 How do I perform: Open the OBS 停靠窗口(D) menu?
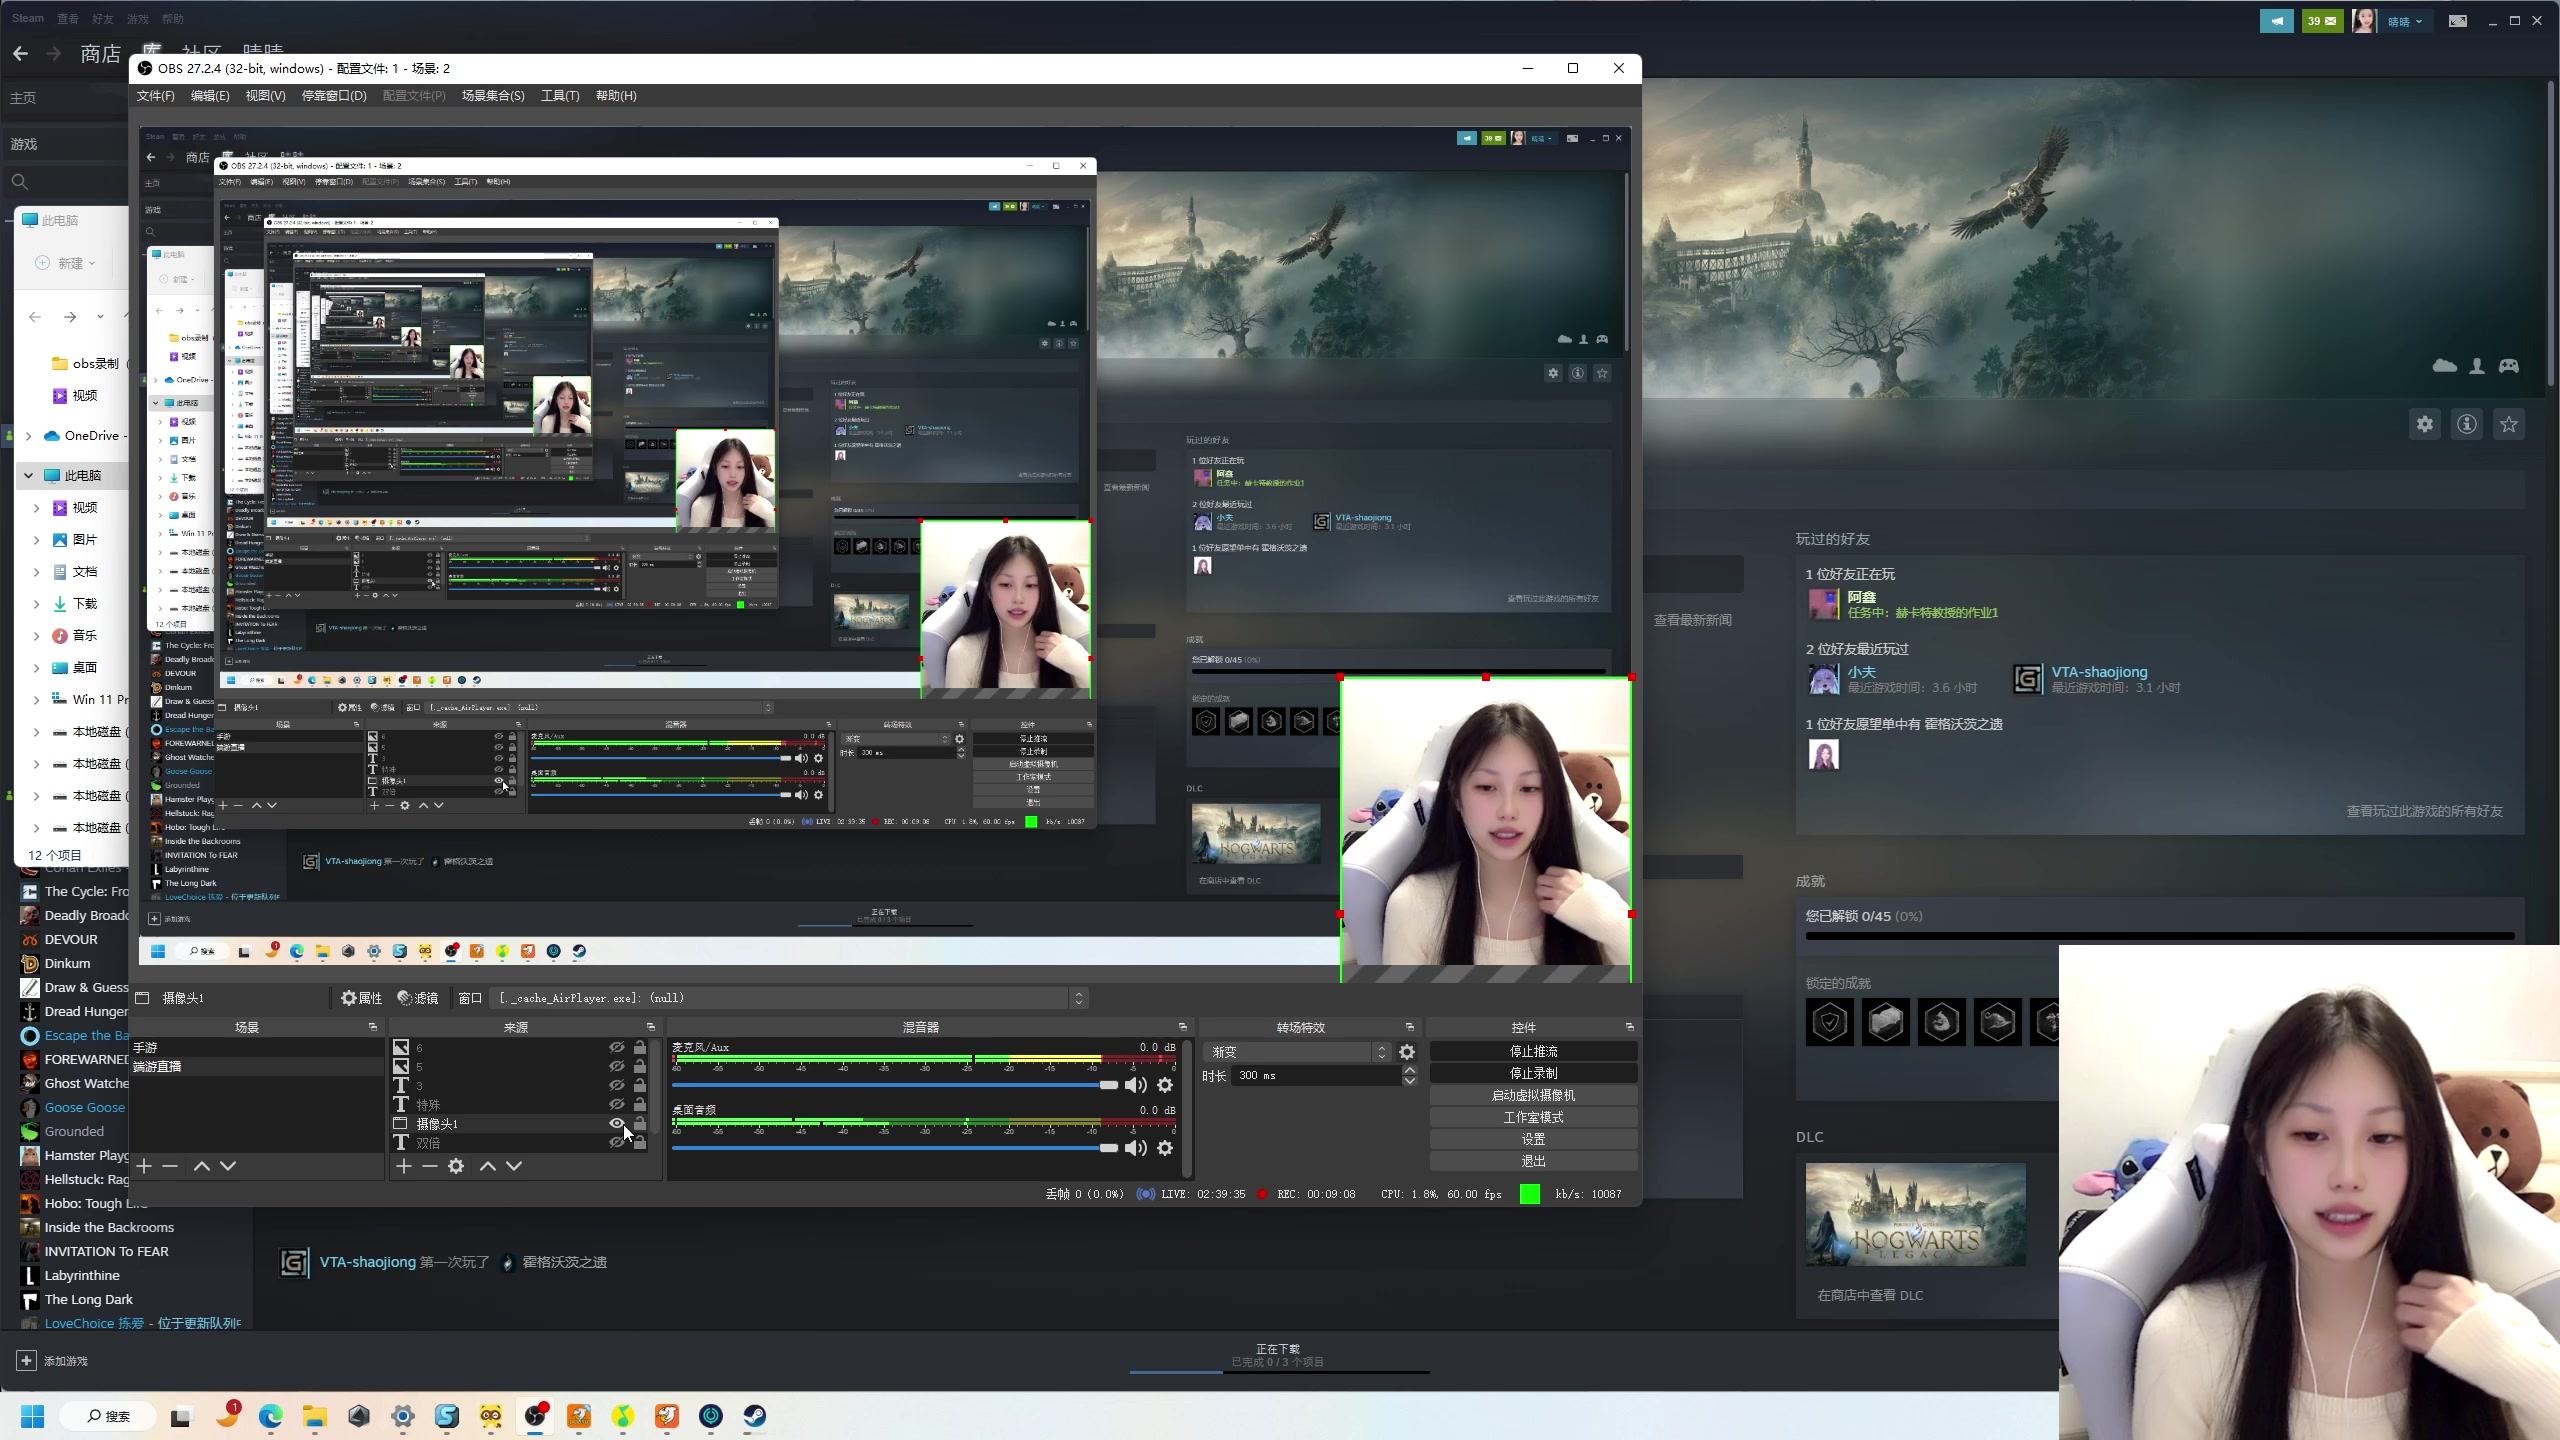point(334,96)
